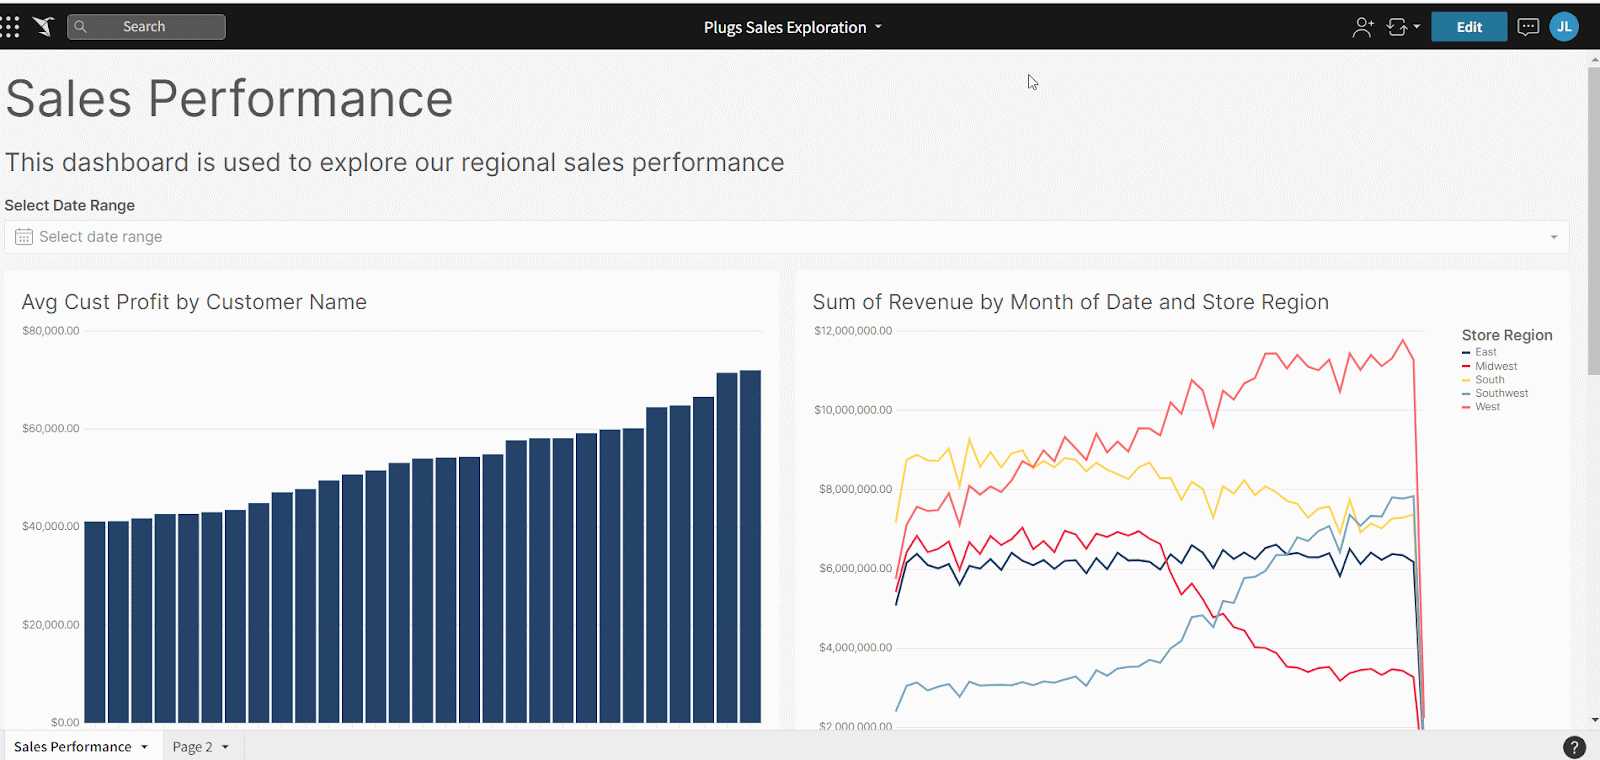Click the refresh data icon

point(1397,27)
